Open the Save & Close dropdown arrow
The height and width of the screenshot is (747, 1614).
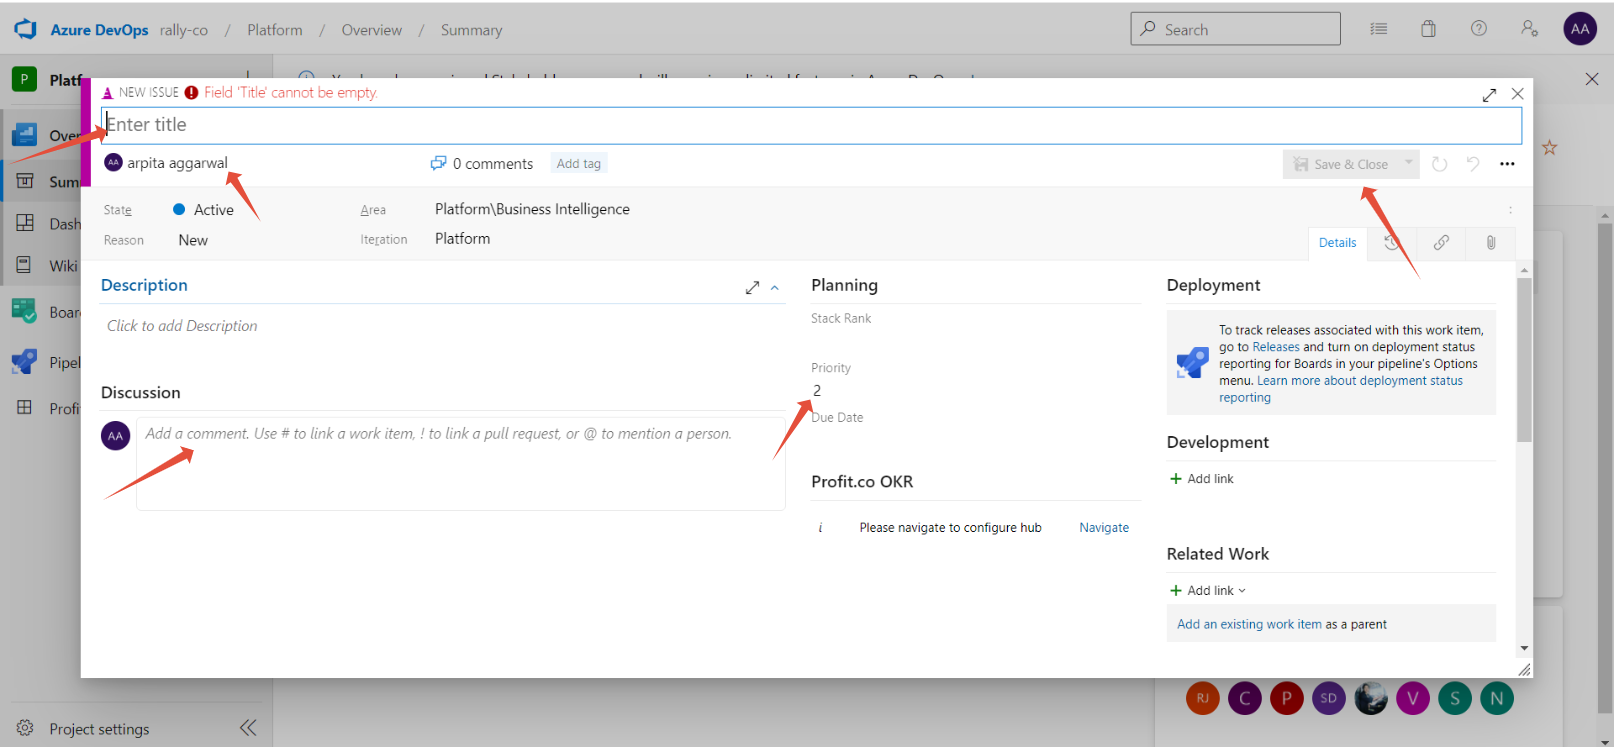coord(1408,163)
